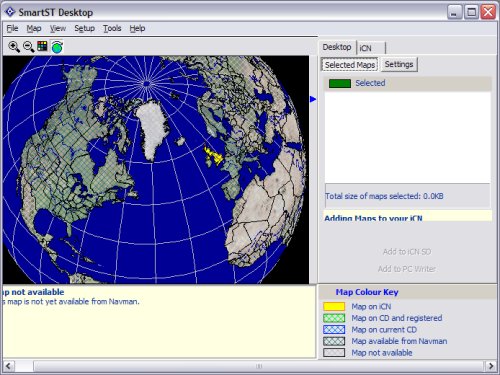
Task: Click the green Map on CD registered swatch
Action: pos(334,318)
